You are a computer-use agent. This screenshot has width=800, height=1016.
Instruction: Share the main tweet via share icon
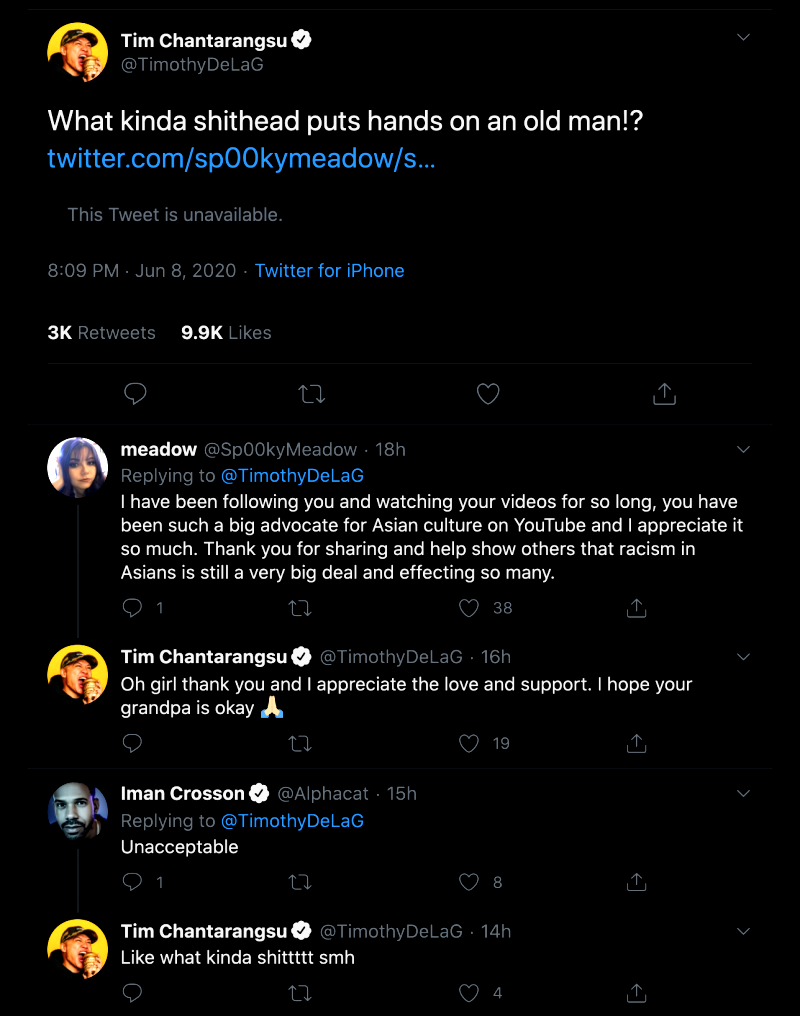[664, 395]
